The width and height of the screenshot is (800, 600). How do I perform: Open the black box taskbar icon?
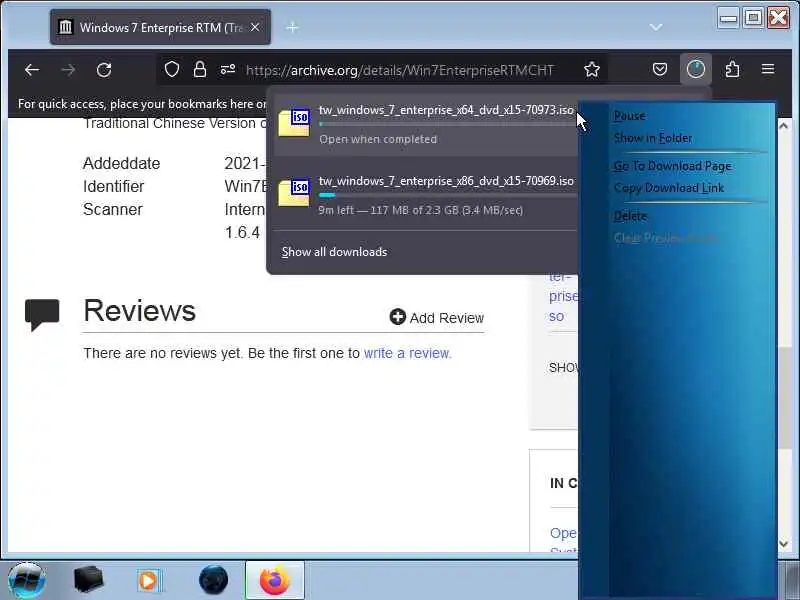pos(88,580)
